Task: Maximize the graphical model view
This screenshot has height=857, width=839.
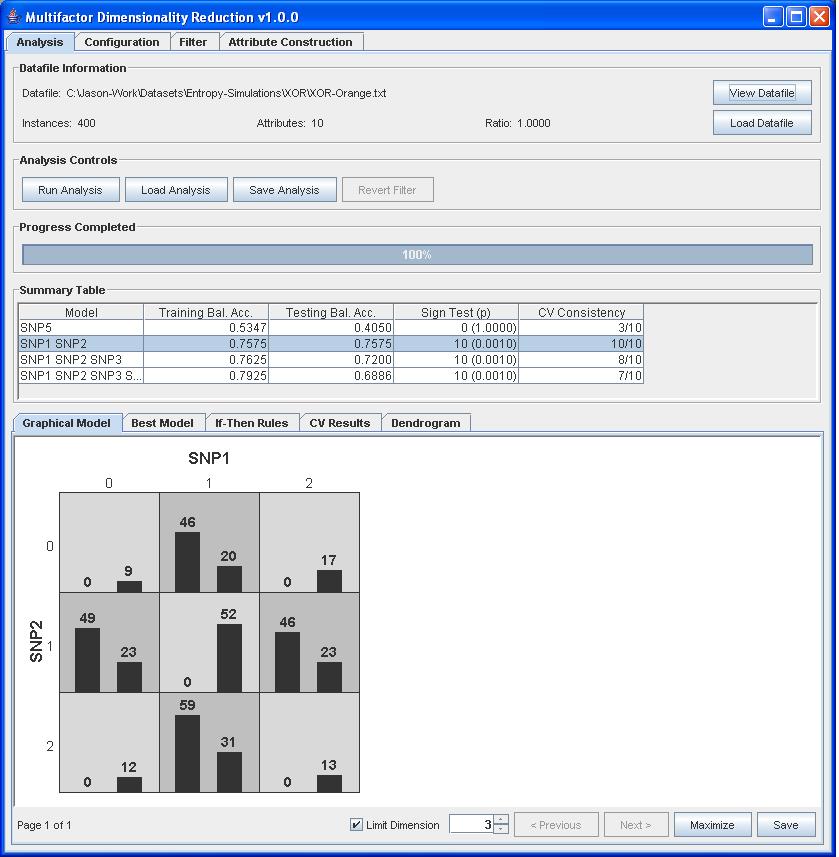Action: tap(712, 825)
